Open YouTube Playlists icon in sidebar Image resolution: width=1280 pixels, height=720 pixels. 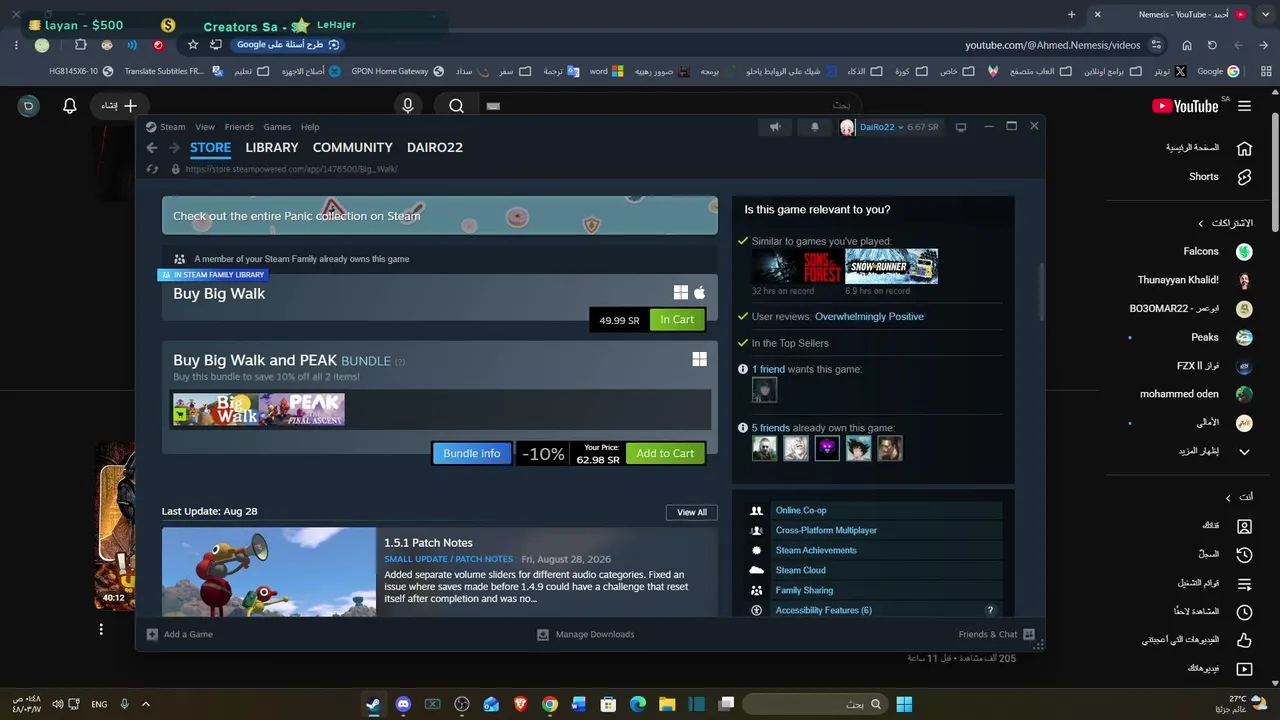pyautogui.click(x=1245, y=583)
